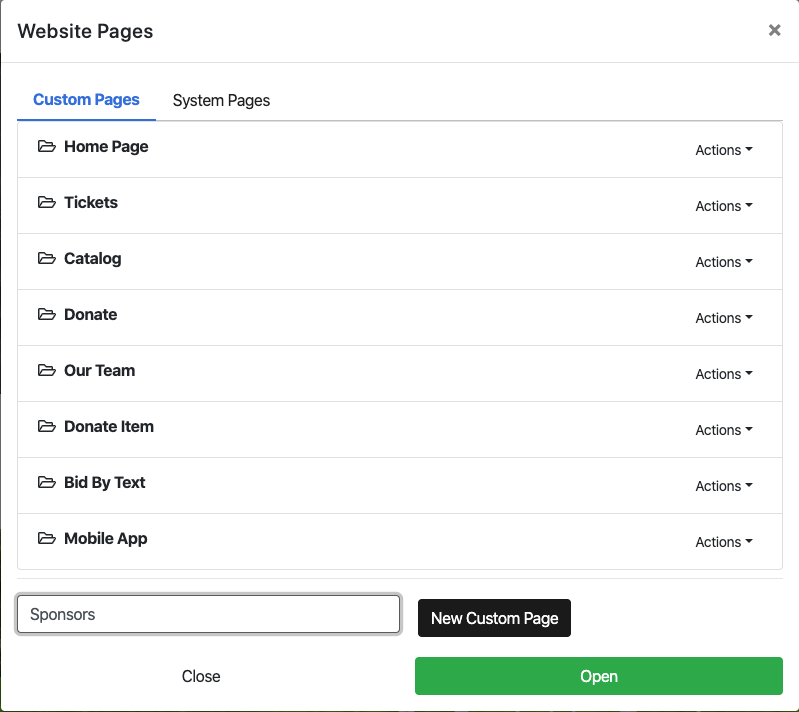Image resolution: width=799 pixels, height=712 pixels.
Task: Switch to the System Pages tab
Action: (221, 101)
